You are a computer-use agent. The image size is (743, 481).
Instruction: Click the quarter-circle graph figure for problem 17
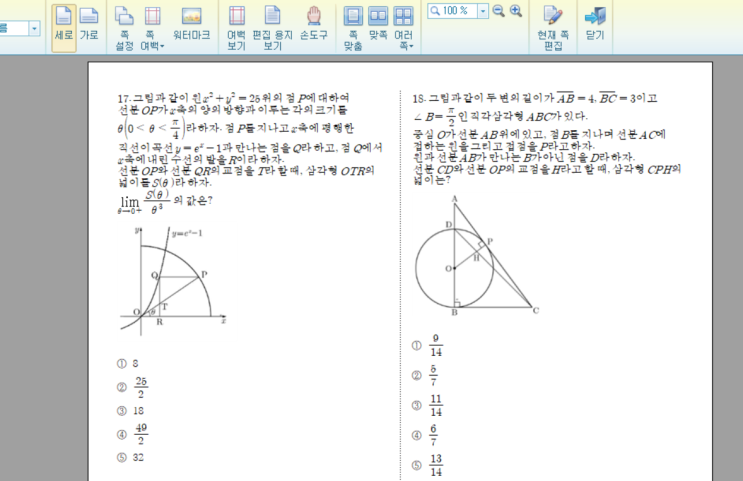point(173,281)
